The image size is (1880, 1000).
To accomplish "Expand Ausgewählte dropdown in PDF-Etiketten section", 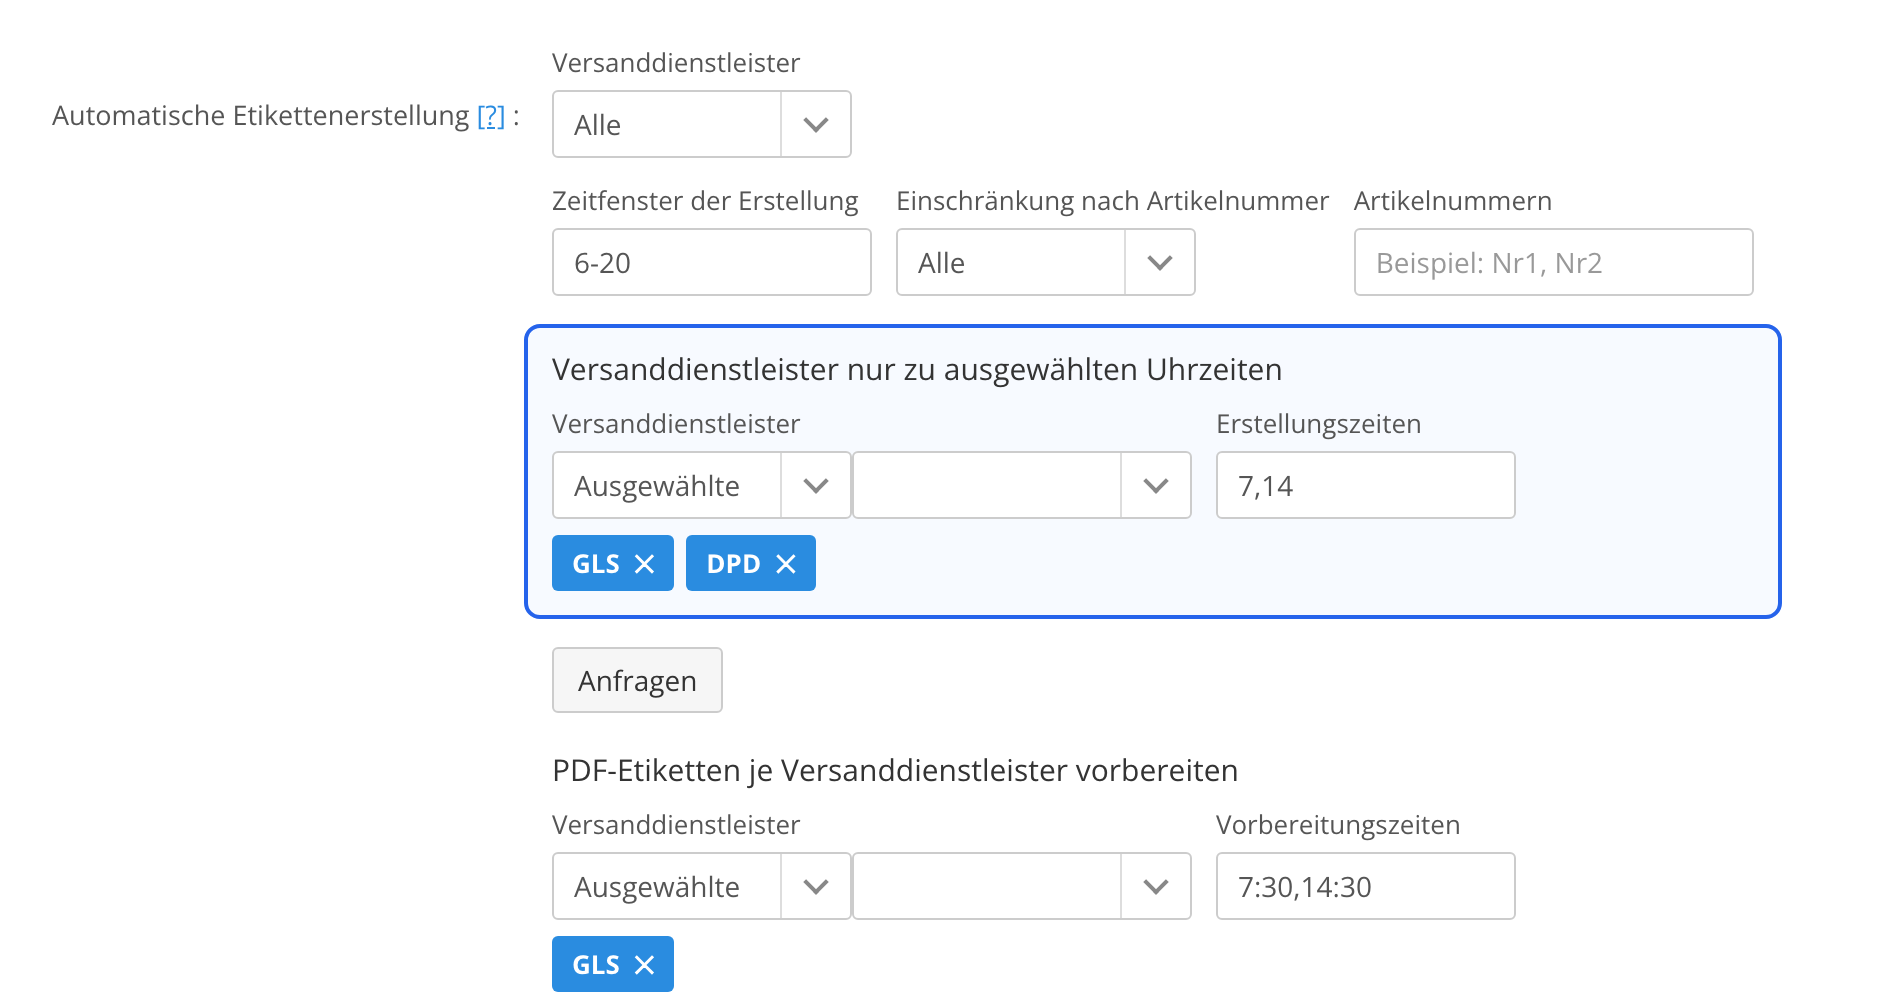I will click(701, 886).
